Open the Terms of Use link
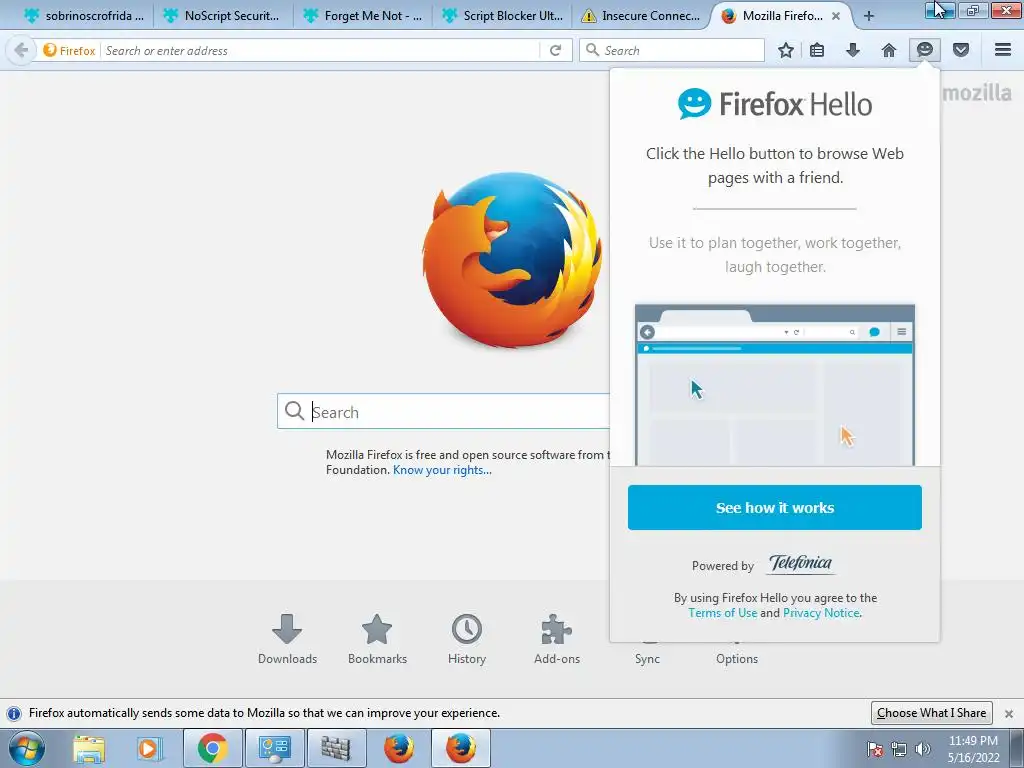Screen dimensions: 1024x768 coord(722,613)
